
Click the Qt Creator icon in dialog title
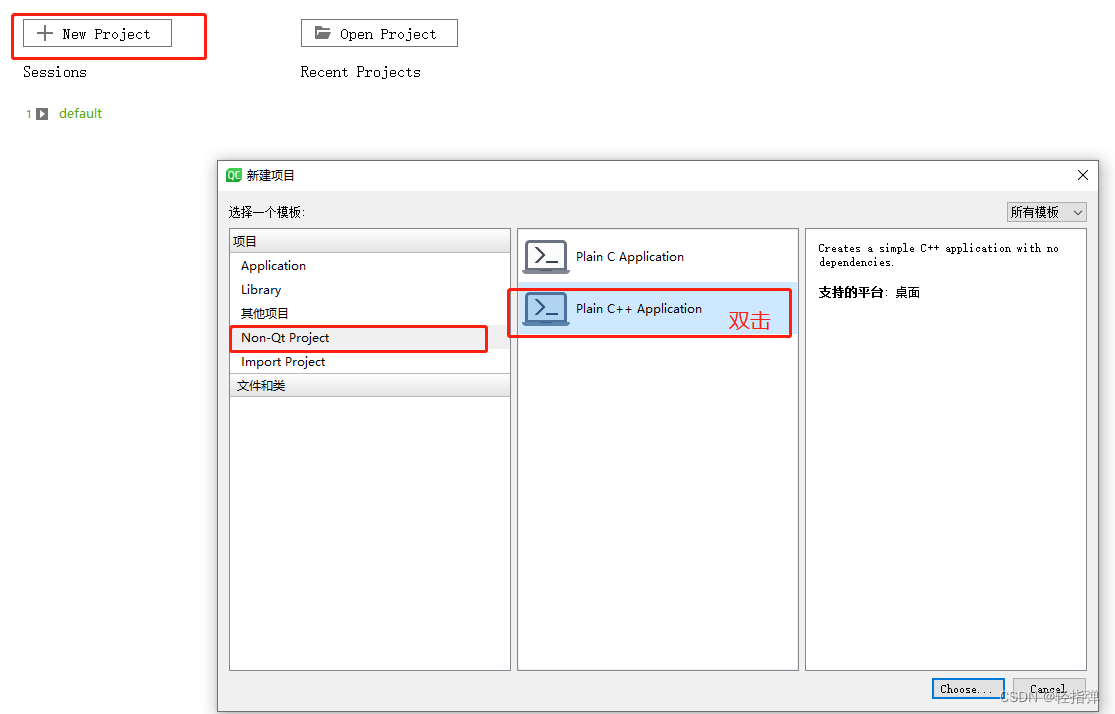[234, 175]
